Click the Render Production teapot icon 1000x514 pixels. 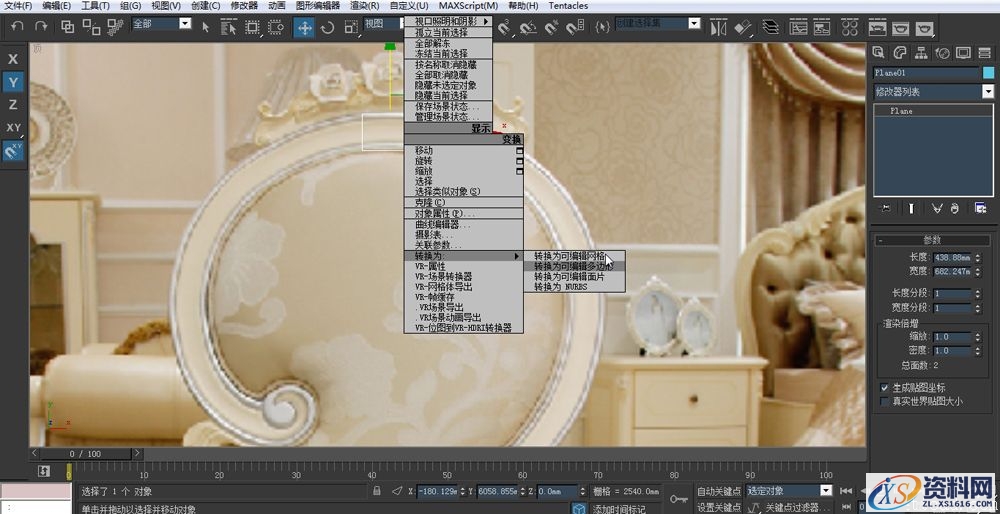924,27
